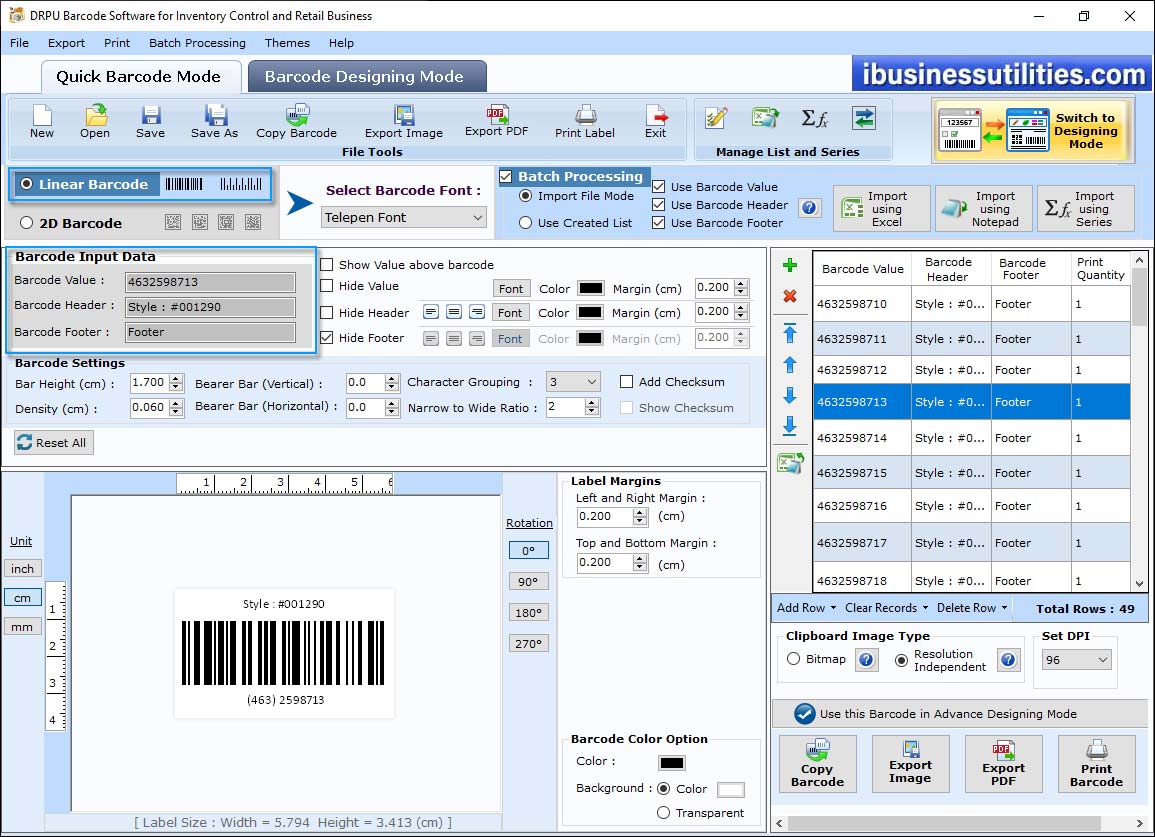Set rotation to 90° button

tap(528, 581)
